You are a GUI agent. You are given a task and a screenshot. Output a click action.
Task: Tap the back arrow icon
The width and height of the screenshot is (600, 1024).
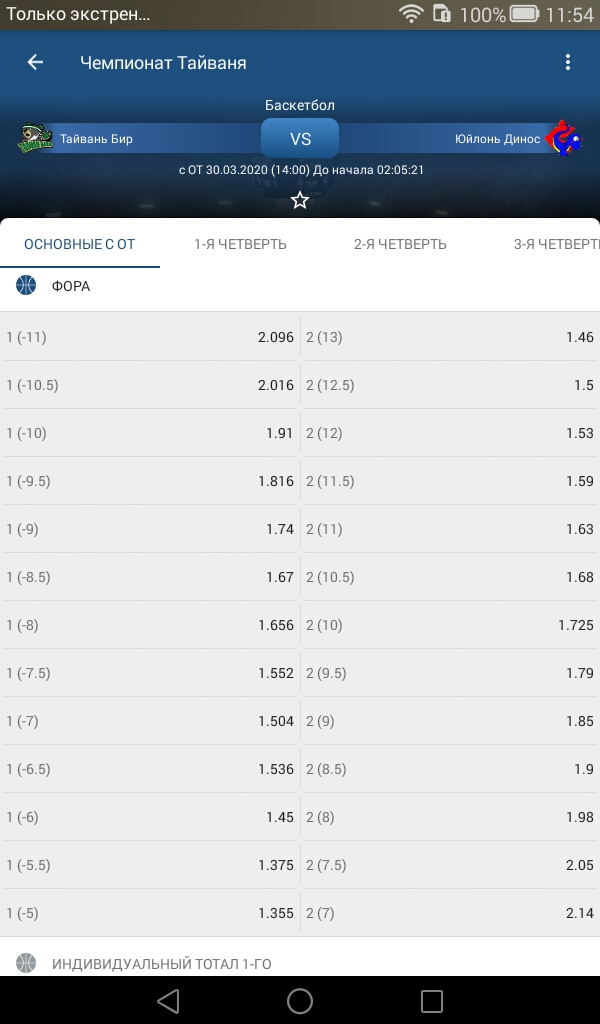click(35, 62)
